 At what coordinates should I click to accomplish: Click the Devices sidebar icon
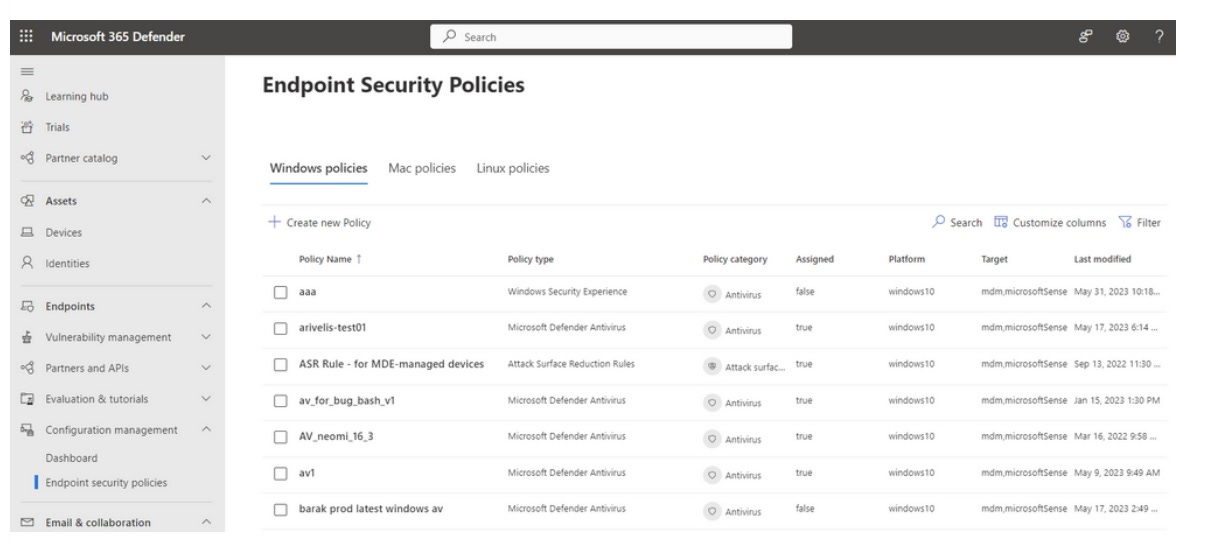[x=27, y=233]
